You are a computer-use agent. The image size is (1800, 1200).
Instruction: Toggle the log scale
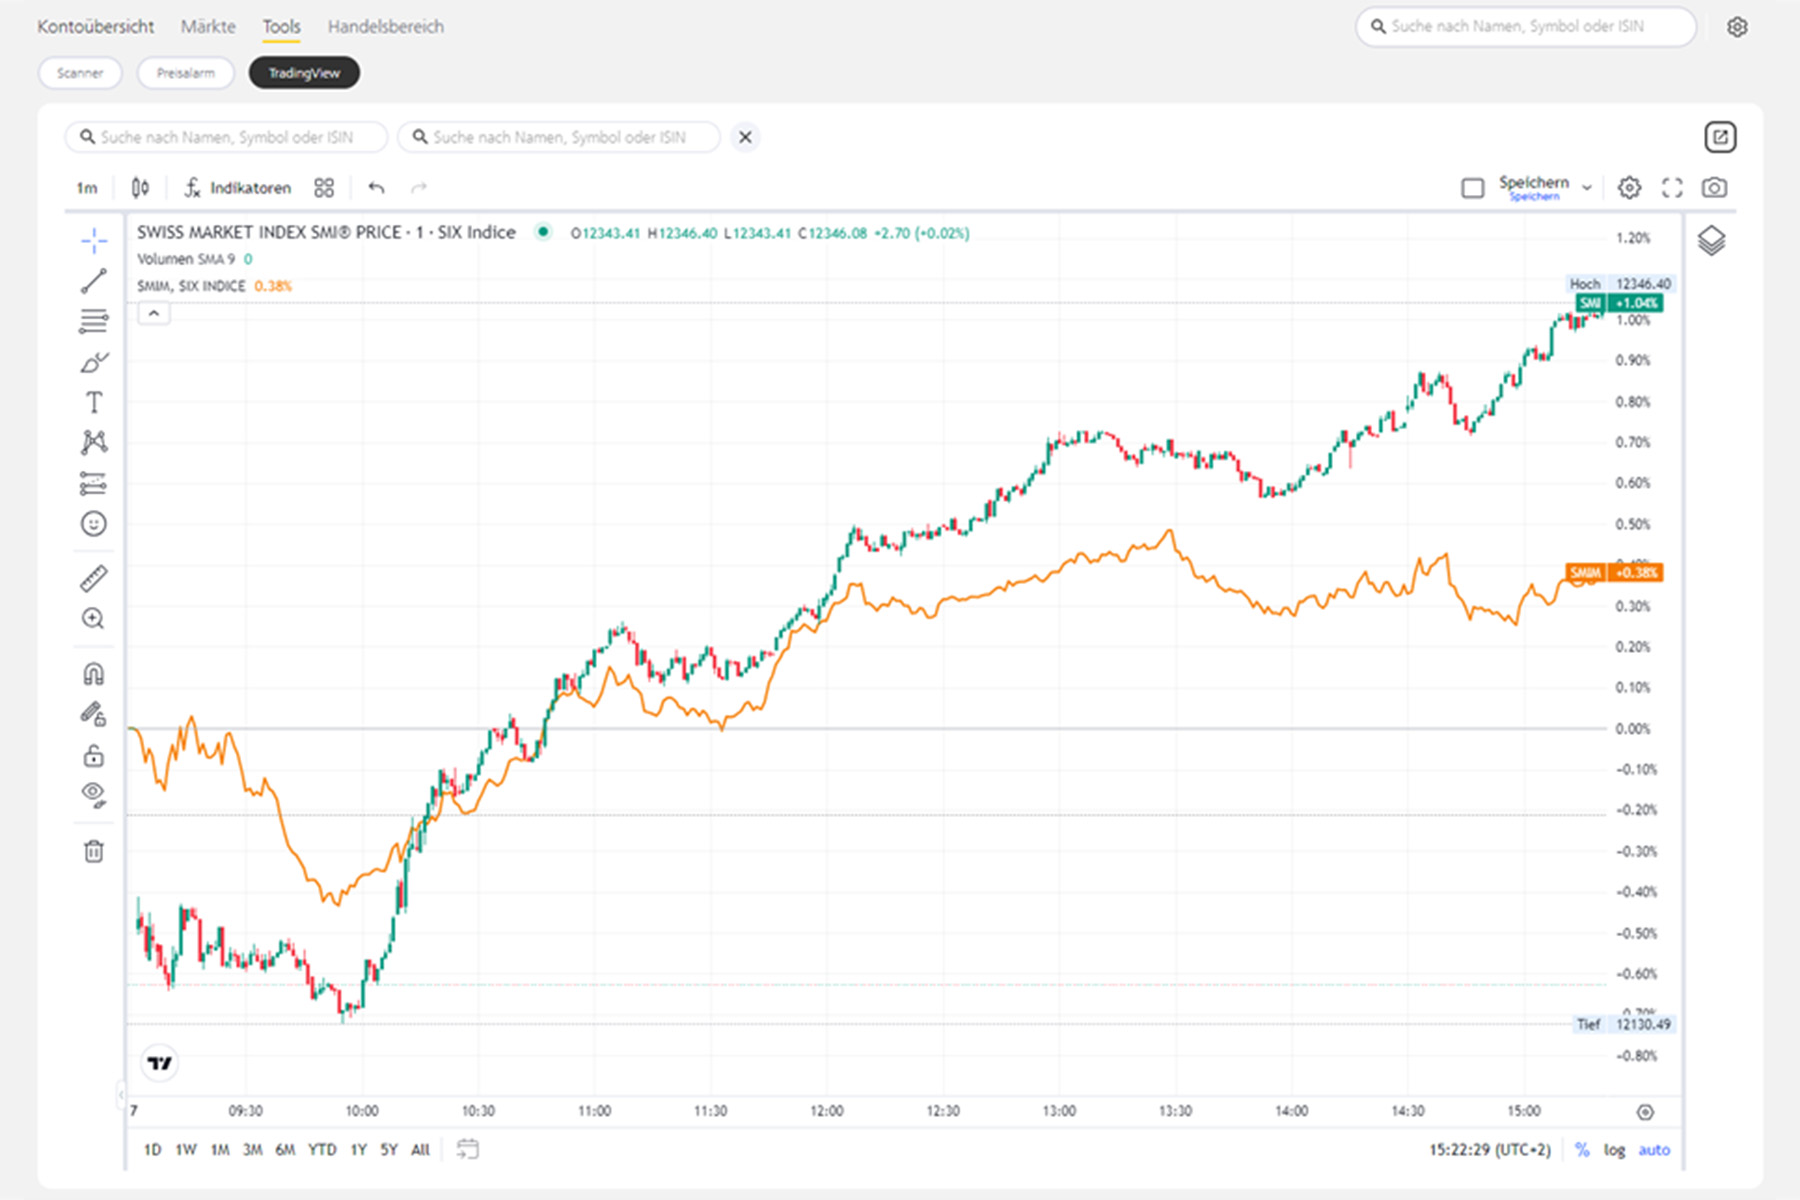(x=1614, y=1150)
